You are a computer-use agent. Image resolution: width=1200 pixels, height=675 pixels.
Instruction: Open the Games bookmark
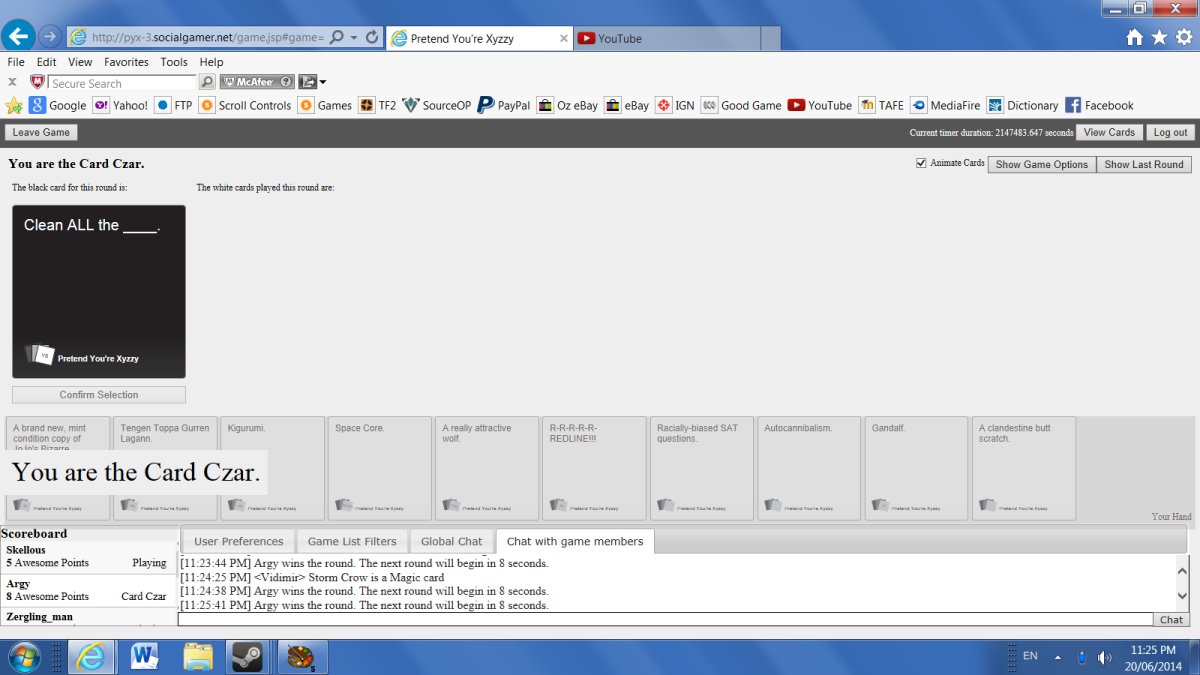point(325,105)
